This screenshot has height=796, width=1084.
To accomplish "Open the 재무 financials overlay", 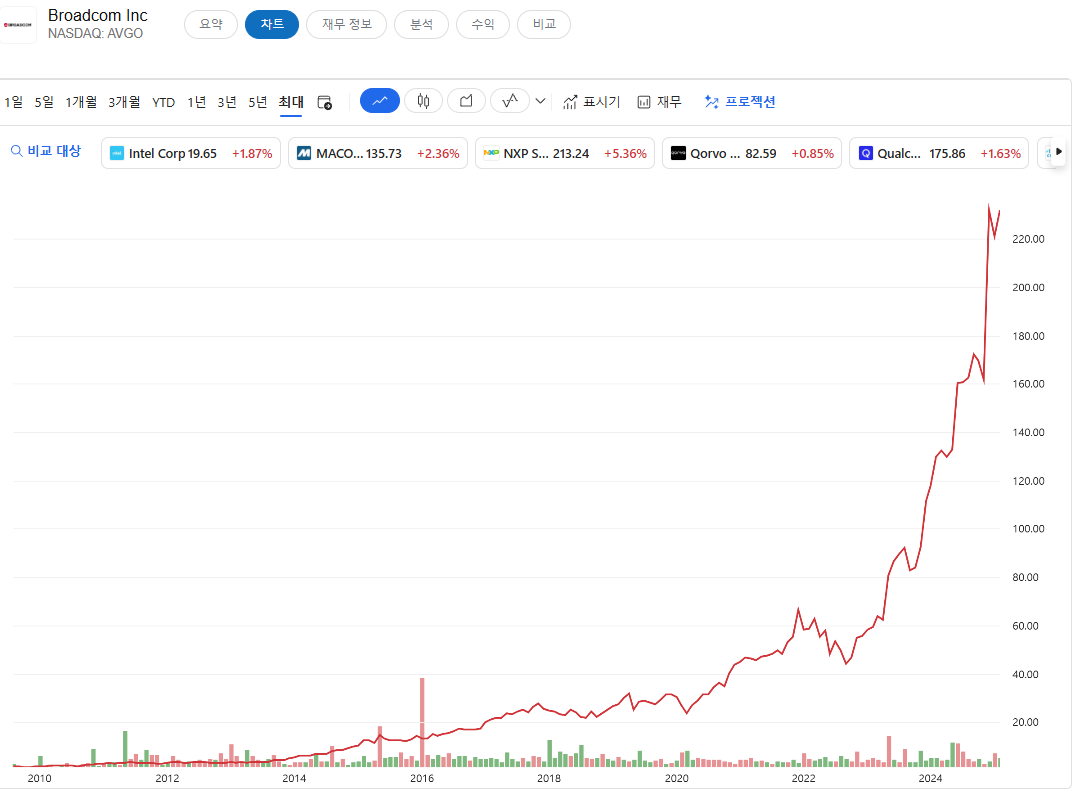I will 660,102.
